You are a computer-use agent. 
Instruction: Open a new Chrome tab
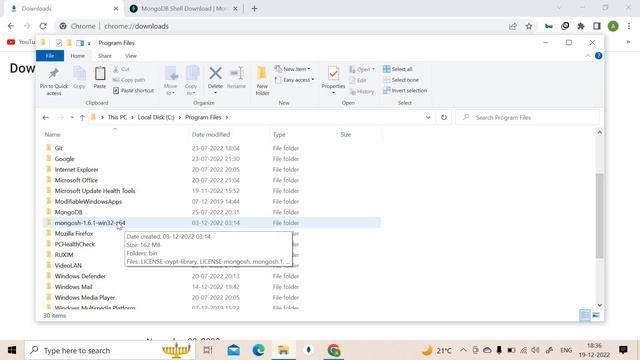coord(254,9)
